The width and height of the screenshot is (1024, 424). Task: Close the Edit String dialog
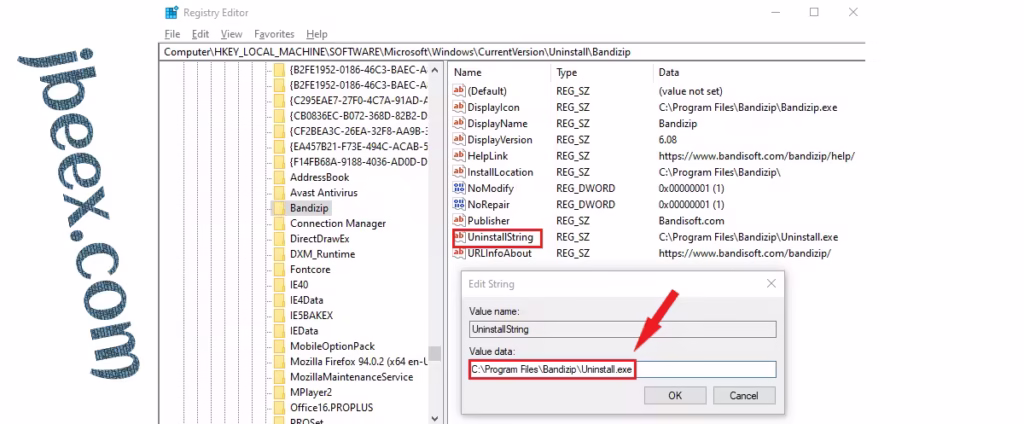pyautogui.click(x=771, y=284)
